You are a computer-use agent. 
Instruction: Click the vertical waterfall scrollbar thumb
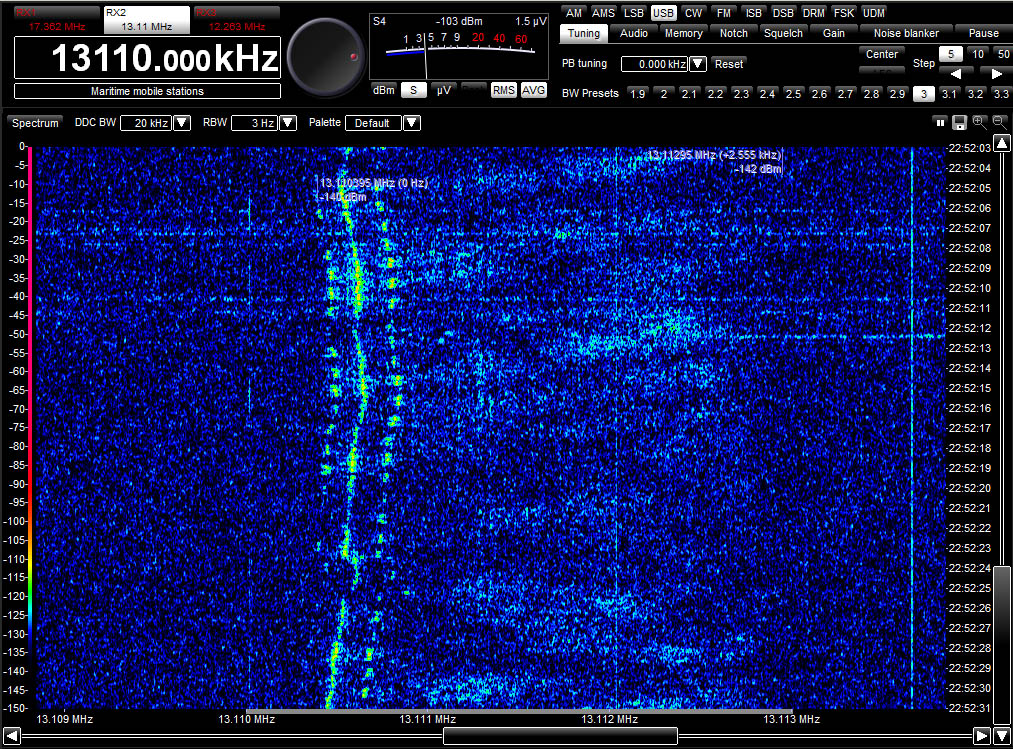tap(1002, 646)
